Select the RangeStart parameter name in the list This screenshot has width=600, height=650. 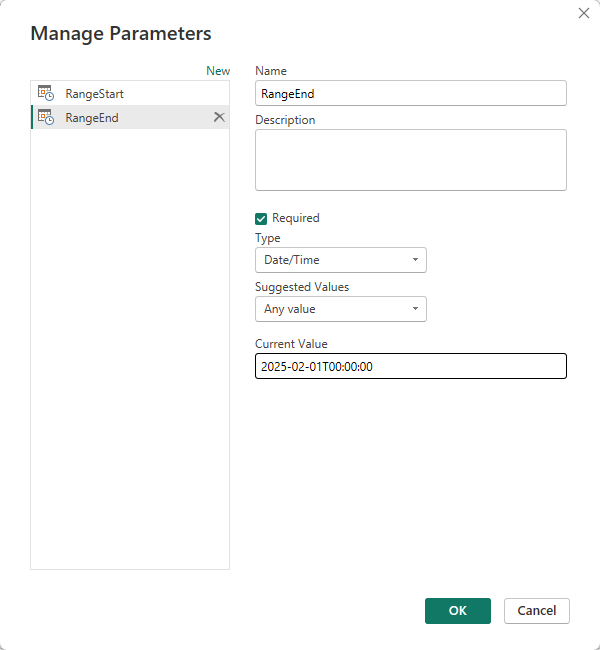95,93
